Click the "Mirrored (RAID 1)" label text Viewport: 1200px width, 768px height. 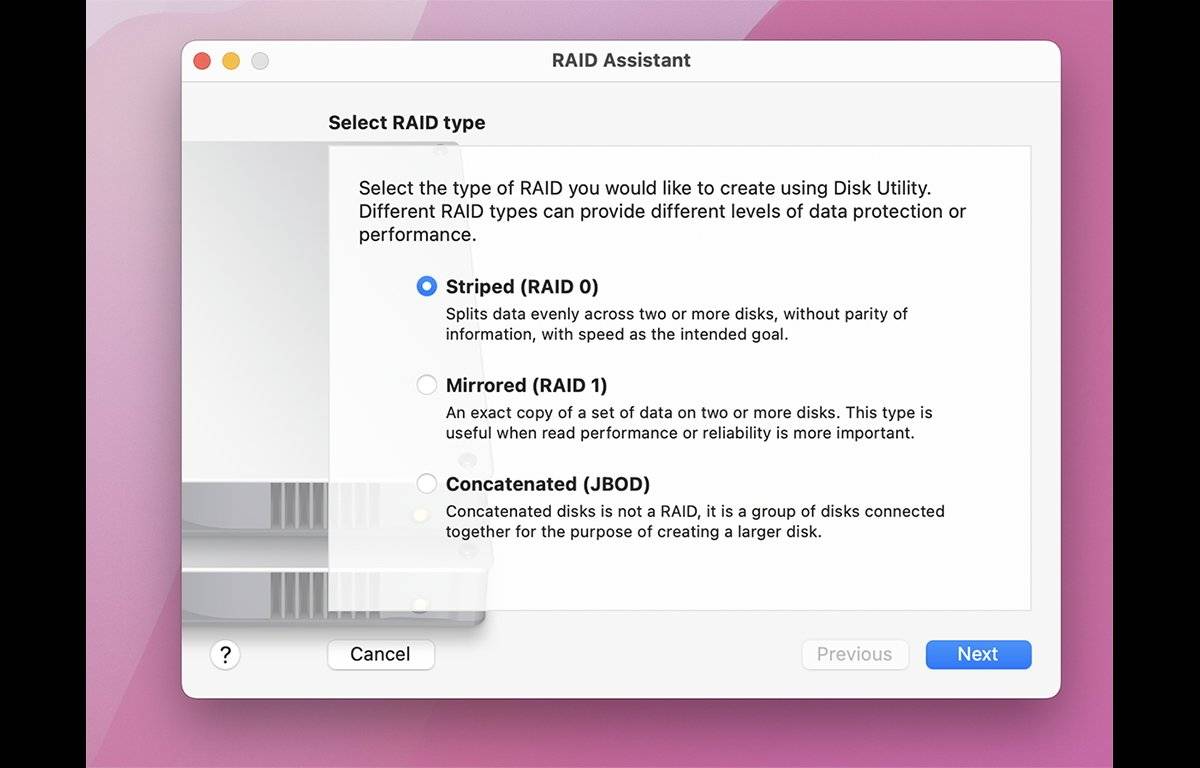click(526, 385)
